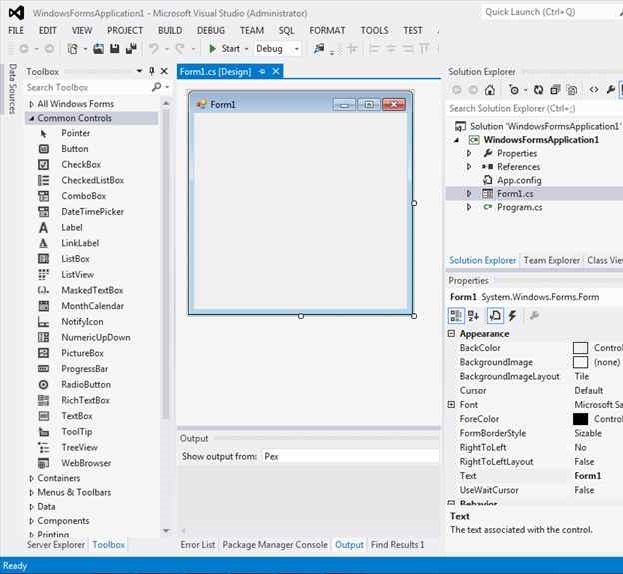Collapse Common Controls group
This screenshot has width=623, height=574.
click(31, 118)
